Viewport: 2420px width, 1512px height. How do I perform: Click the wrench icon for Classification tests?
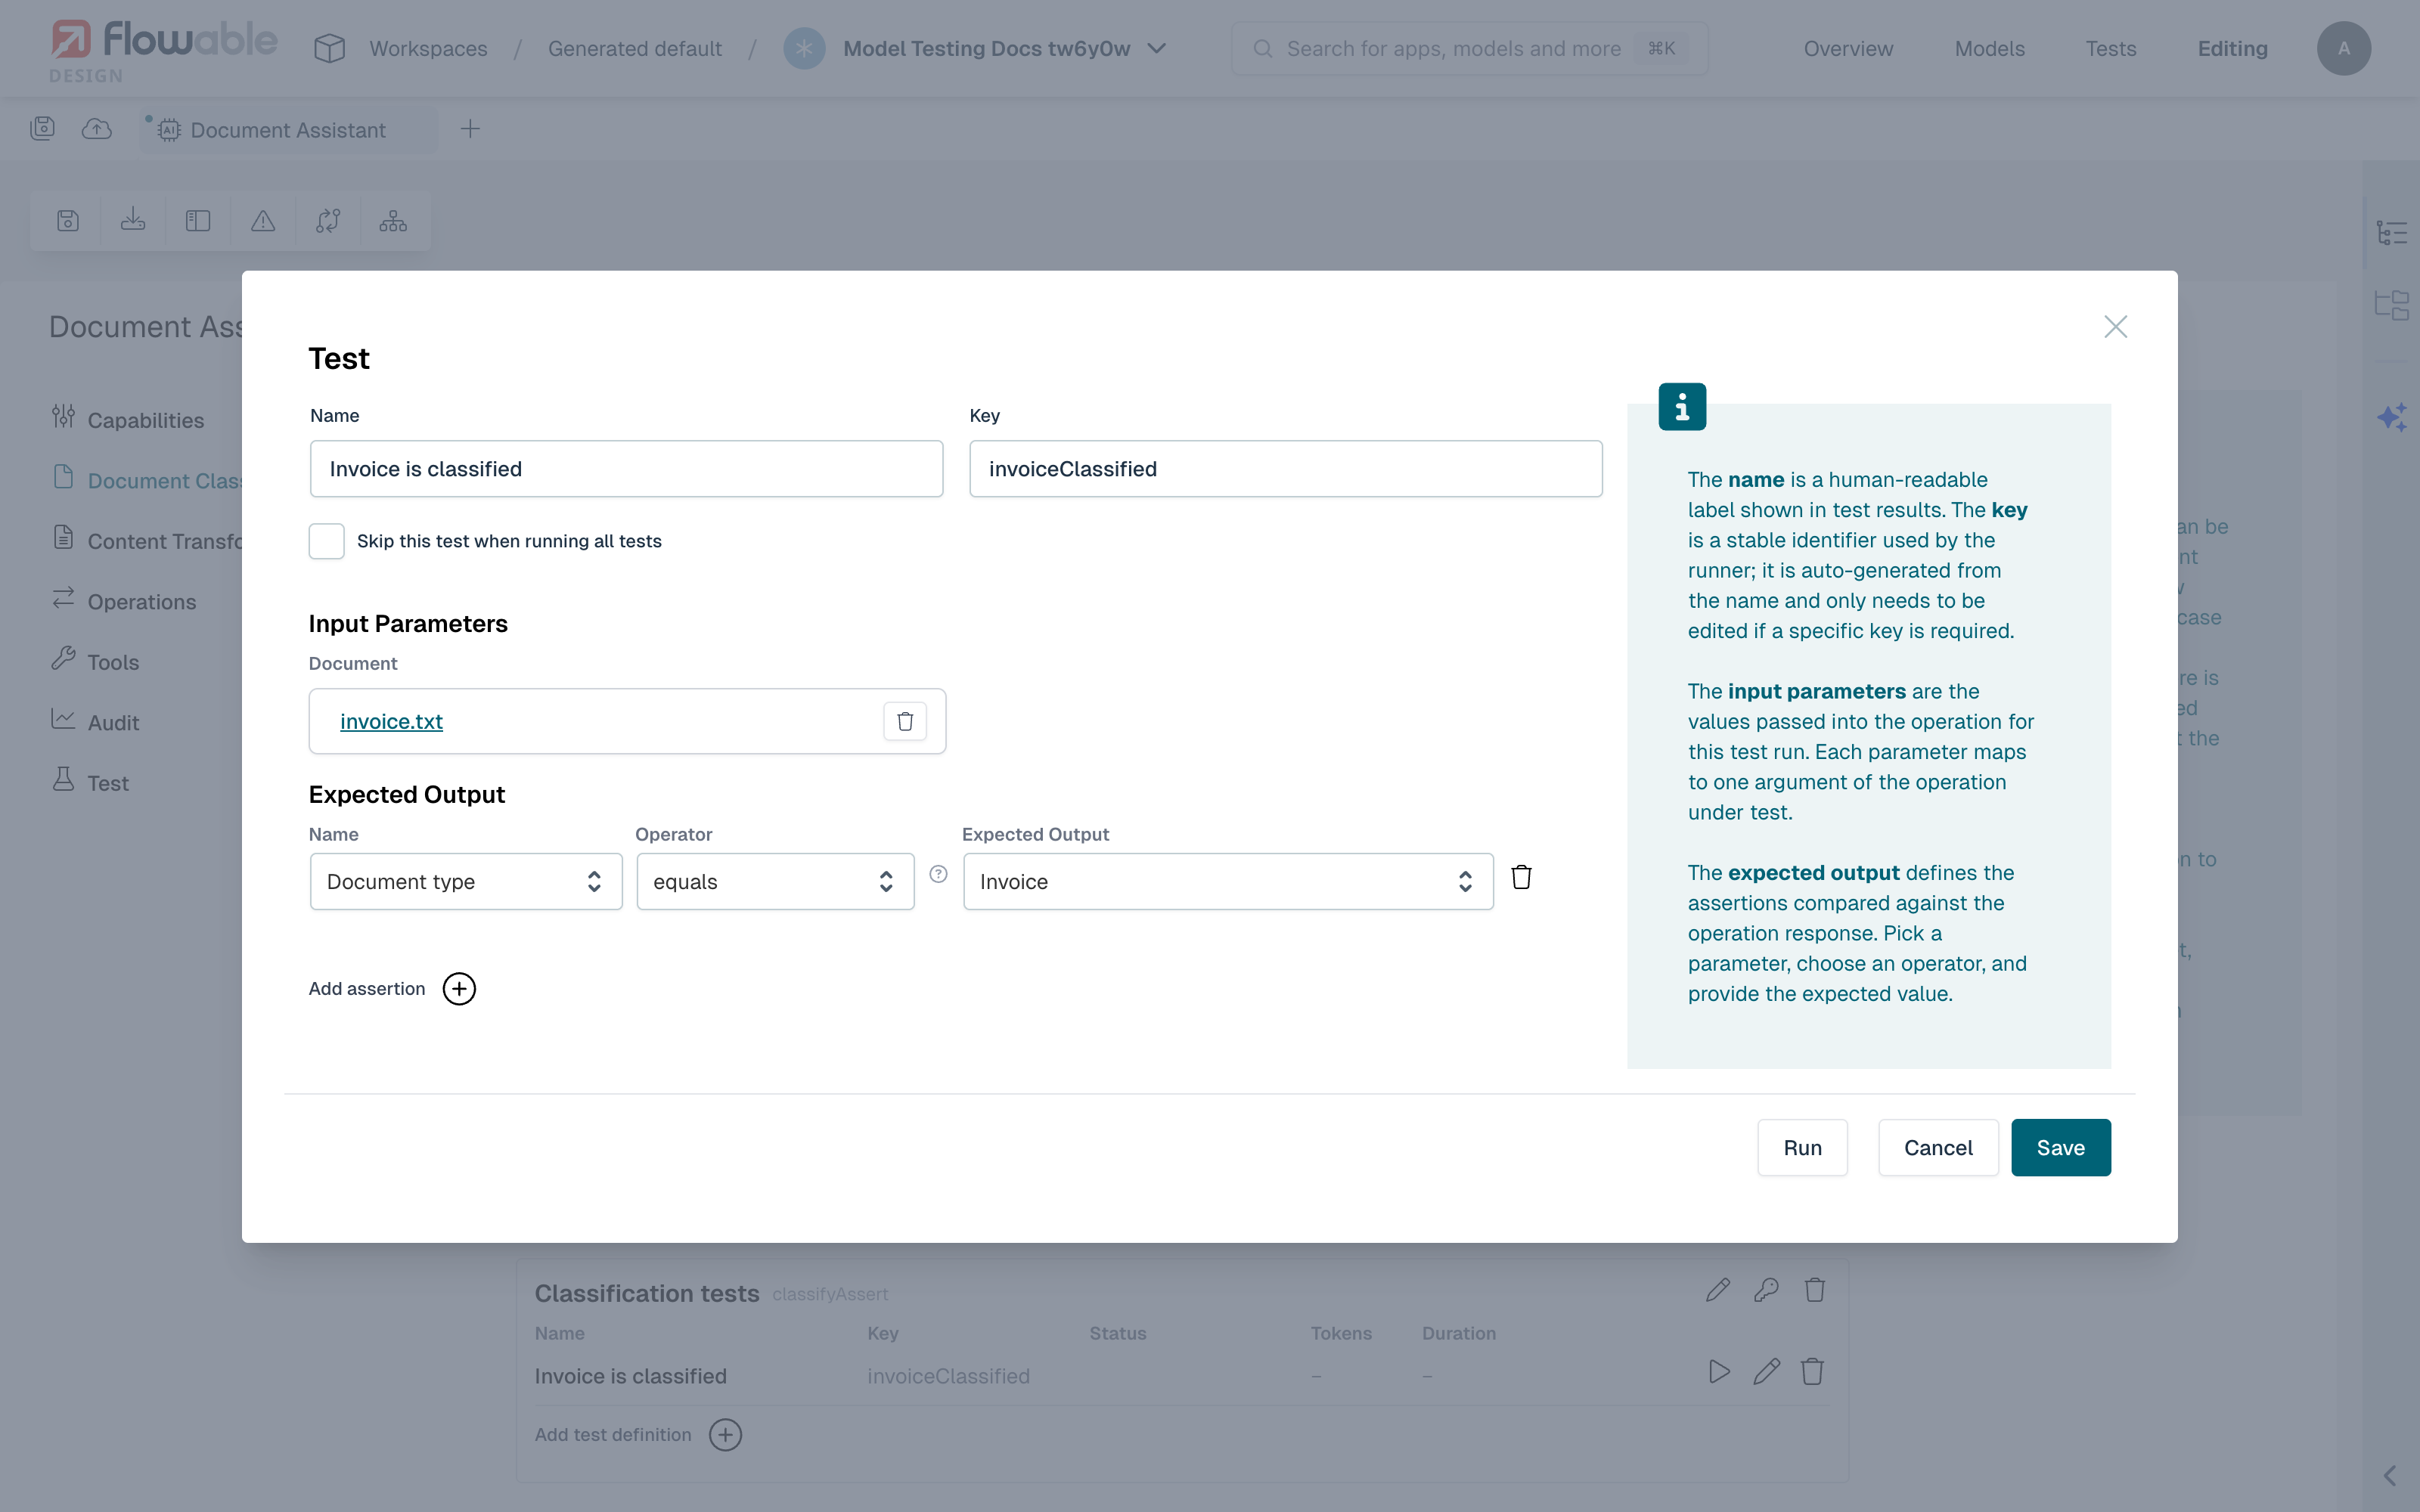point(1766,1290)
